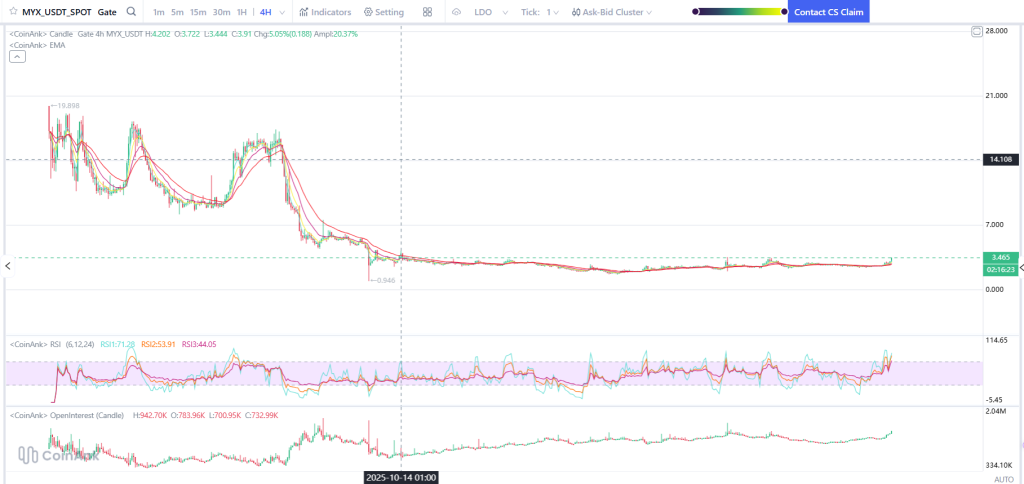1024x484 pixels.
Task: Add MYX_USDT_SPOT to favorites with the star
Action: tap(12, 12)
